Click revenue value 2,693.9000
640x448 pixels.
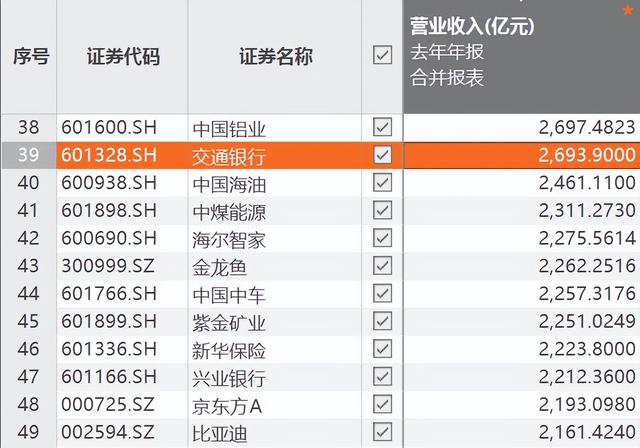coord(587,155)
